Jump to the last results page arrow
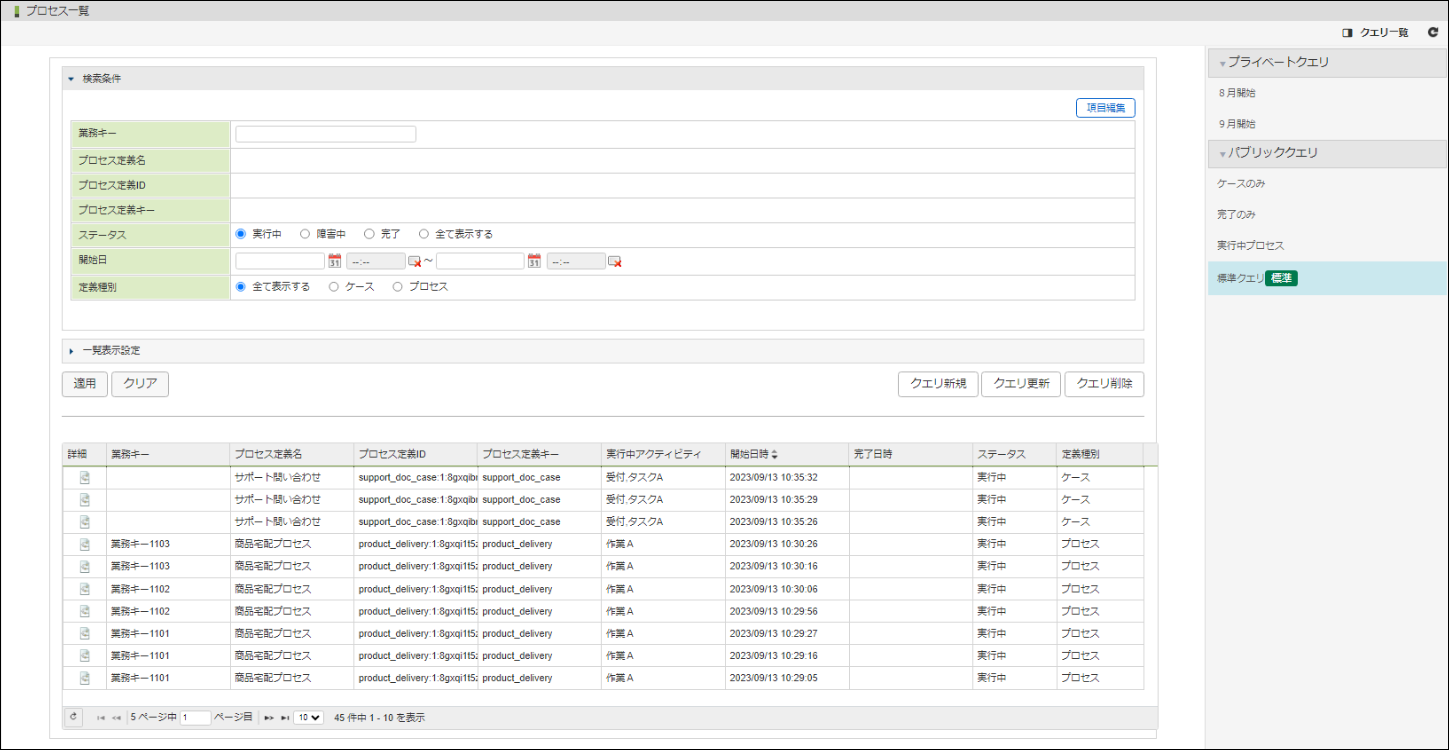The image size is (1449, 750). 285,718
